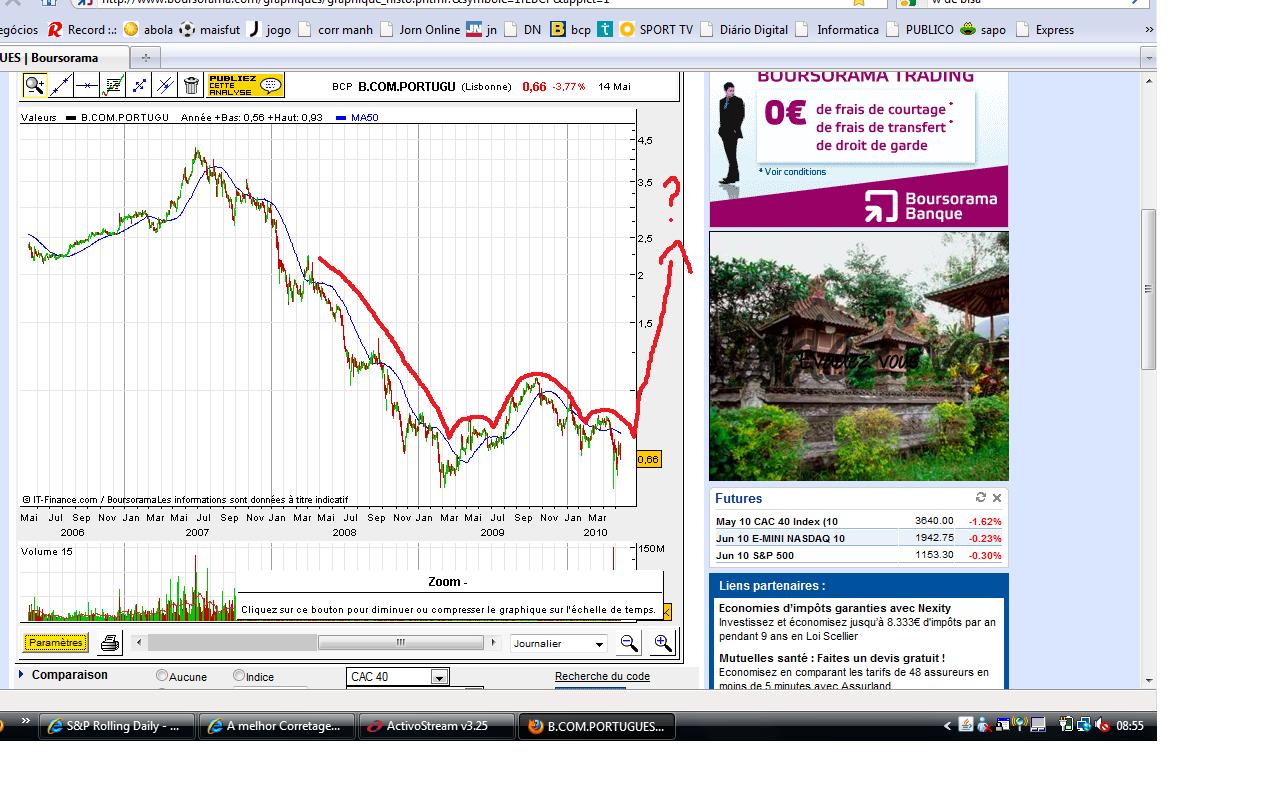This screenshot has height=800, width=1280.
Task: Open the corr manh bookmark
Action: [x=335, y=30]
